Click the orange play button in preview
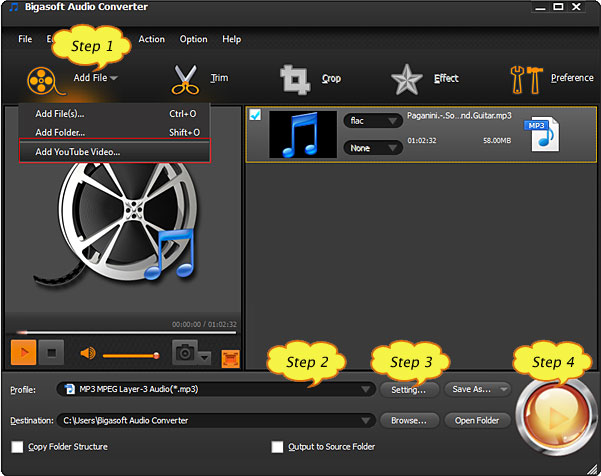 pyautogui.click(x=23, y=352)
